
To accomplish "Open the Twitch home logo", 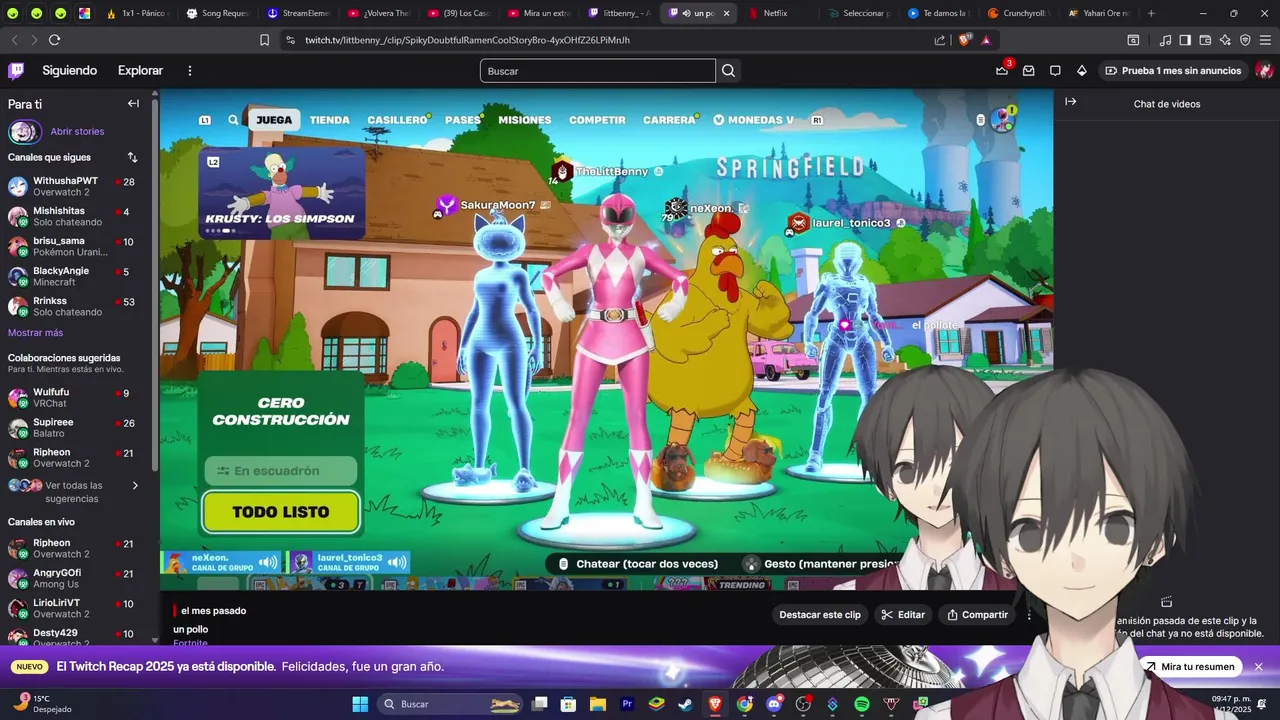I will [x=16, y=70].
